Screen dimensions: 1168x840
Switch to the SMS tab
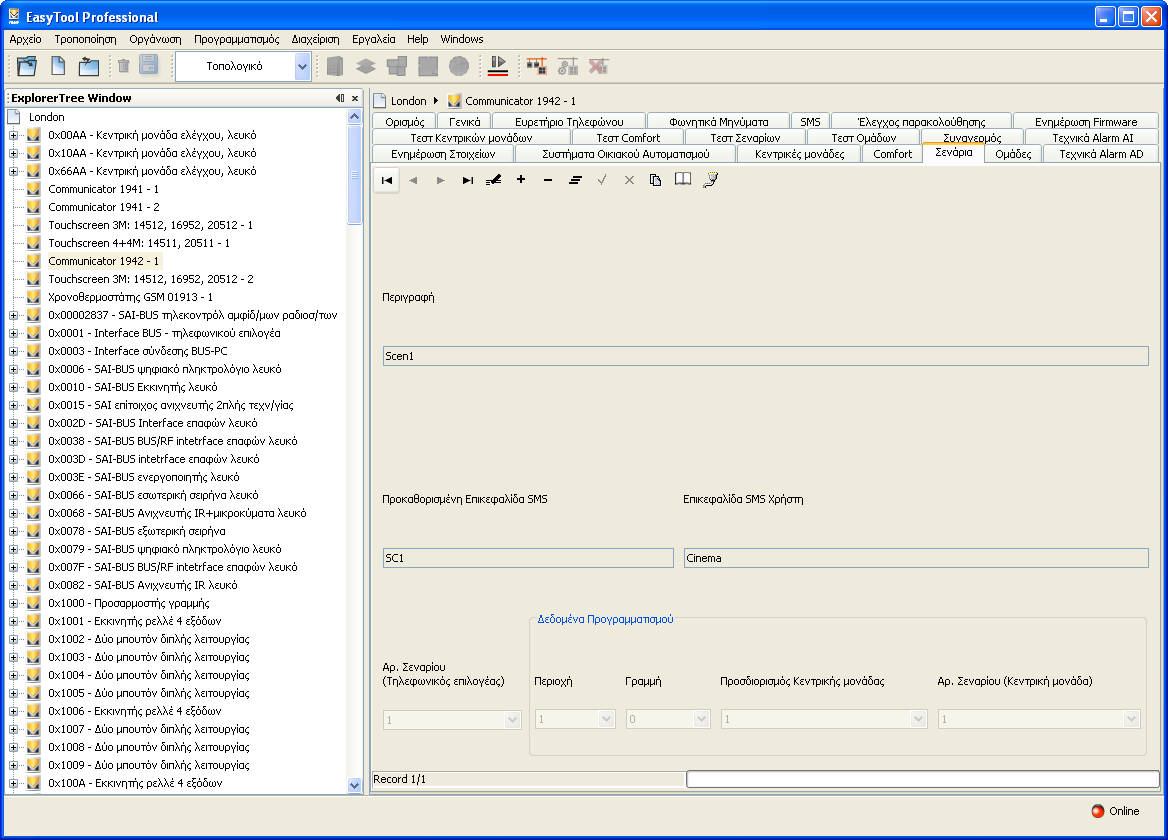click(x=810, y=121)
